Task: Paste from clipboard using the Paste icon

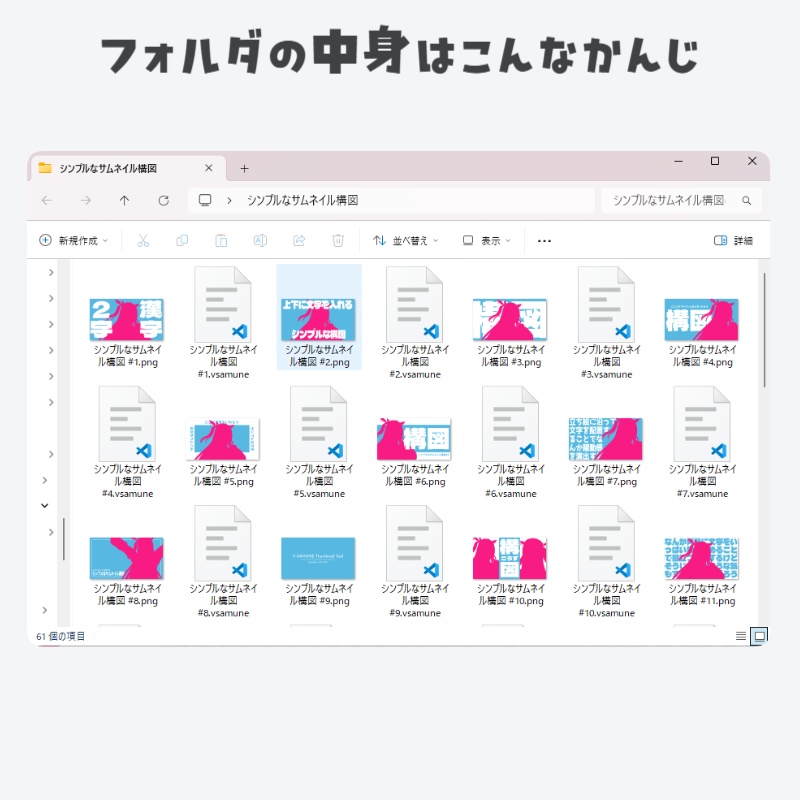Action: click(221, 240)
